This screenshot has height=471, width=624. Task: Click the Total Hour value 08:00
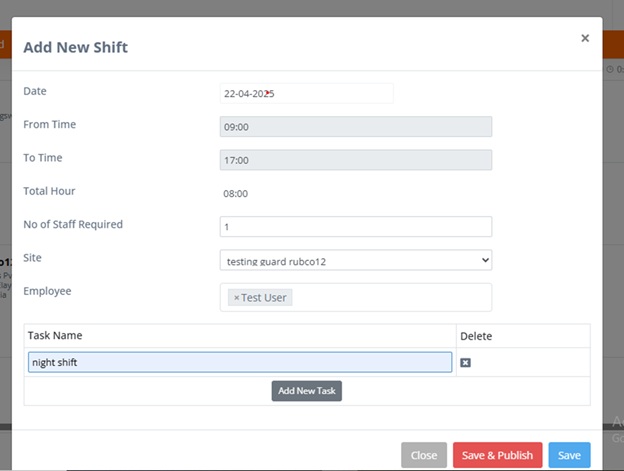point(236,194)
